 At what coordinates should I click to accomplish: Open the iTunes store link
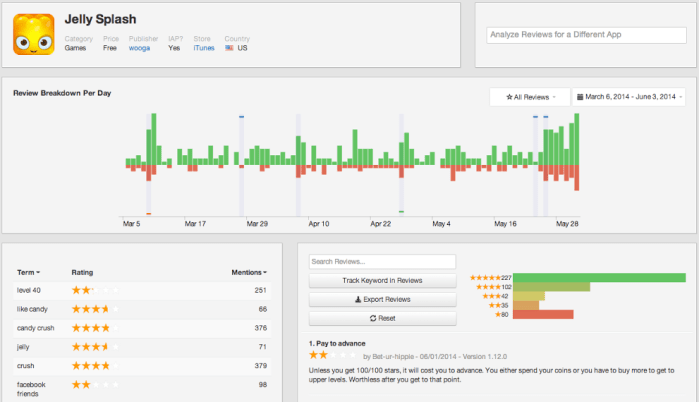(x=204, y=48)
